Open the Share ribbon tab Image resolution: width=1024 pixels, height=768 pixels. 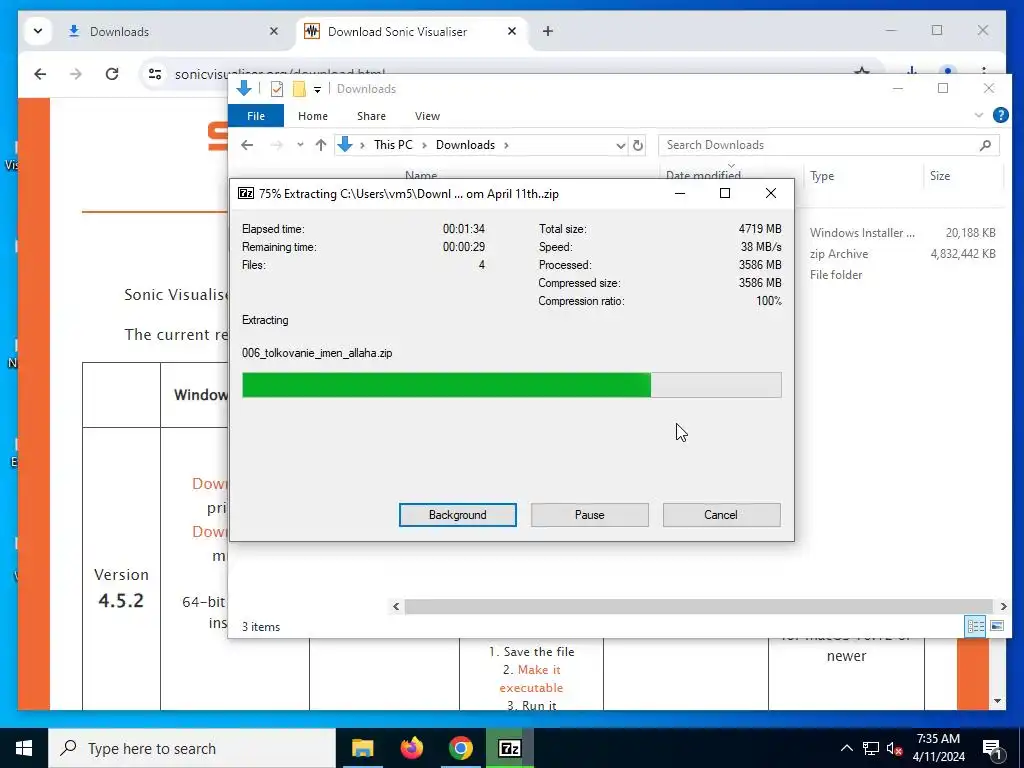click(371, 116)
